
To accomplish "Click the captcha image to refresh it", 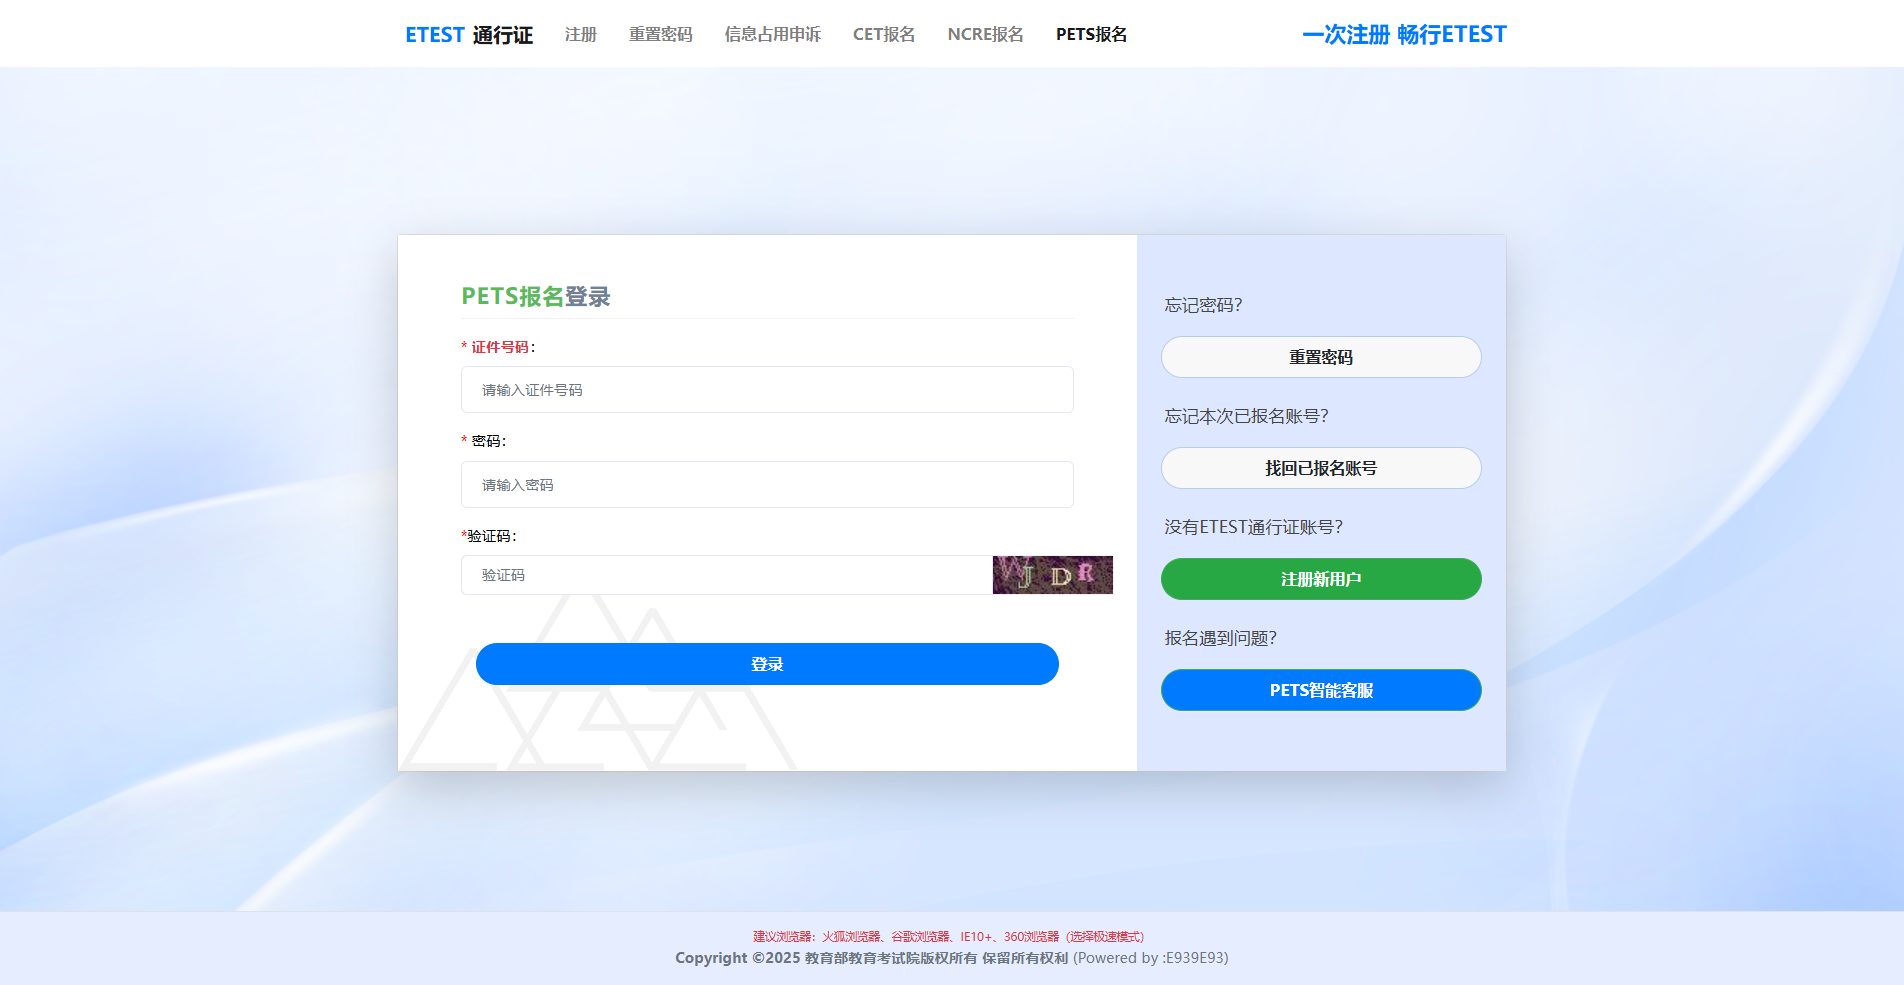I will 1051,575.
